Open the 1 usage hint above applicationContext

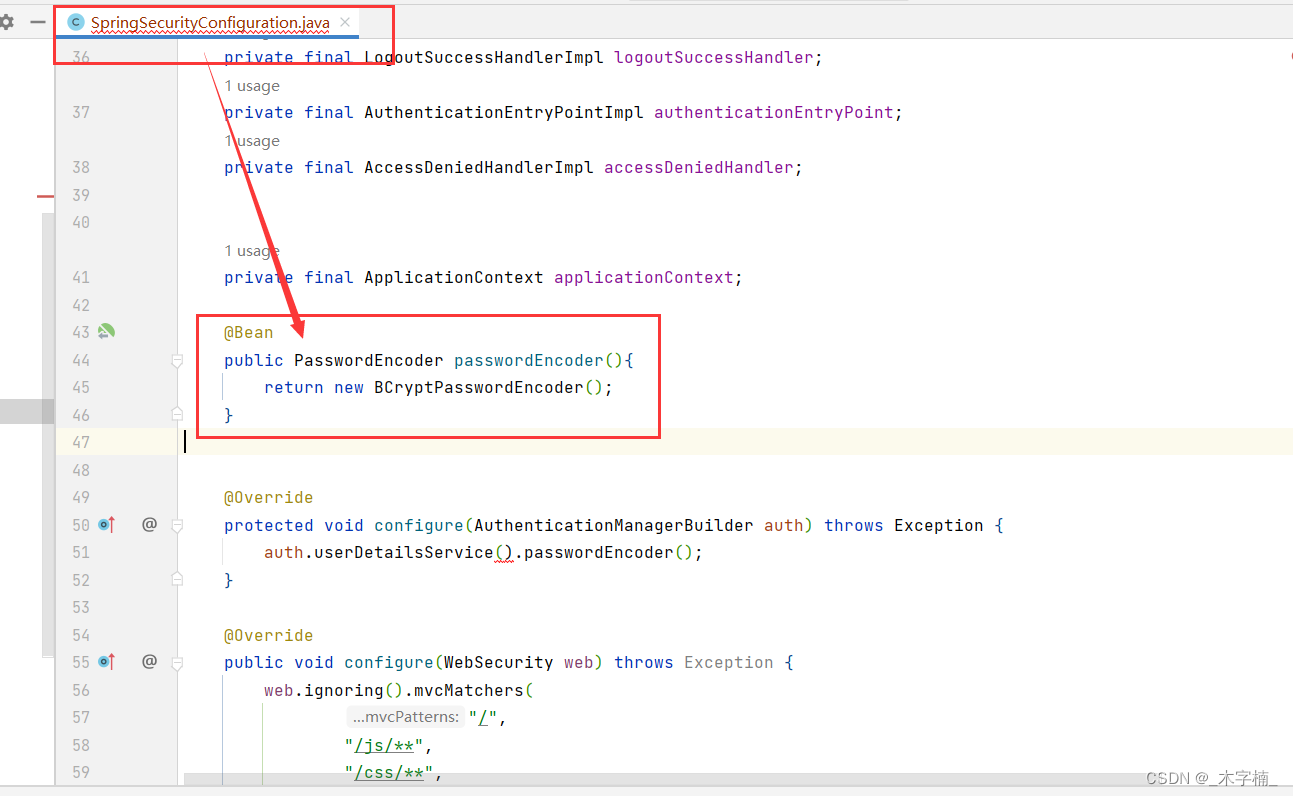[x=252, y=251]
